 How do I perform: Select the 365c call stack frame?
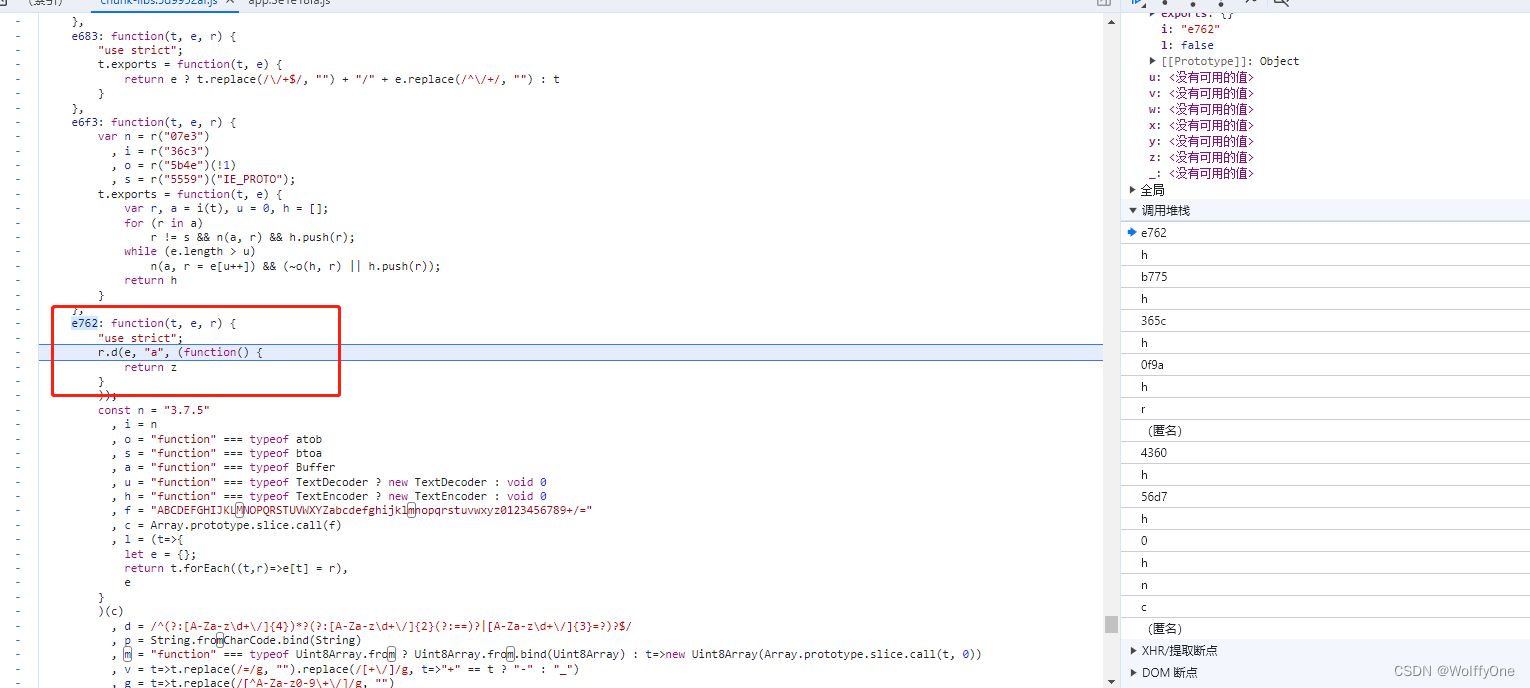[x=1325, y=320]
